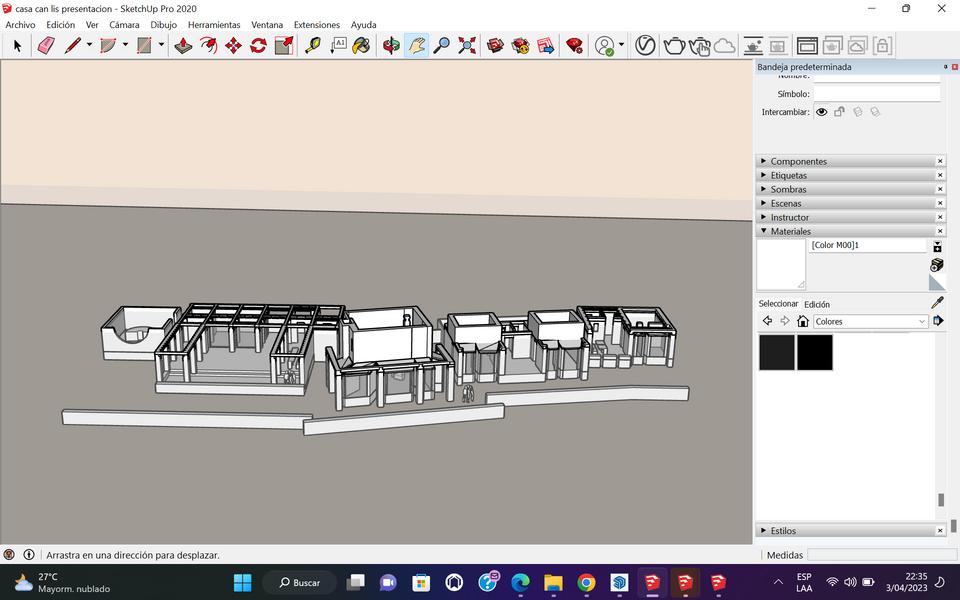Click the materials home button
Screen dimensions: 960x600
coord(802,321)
